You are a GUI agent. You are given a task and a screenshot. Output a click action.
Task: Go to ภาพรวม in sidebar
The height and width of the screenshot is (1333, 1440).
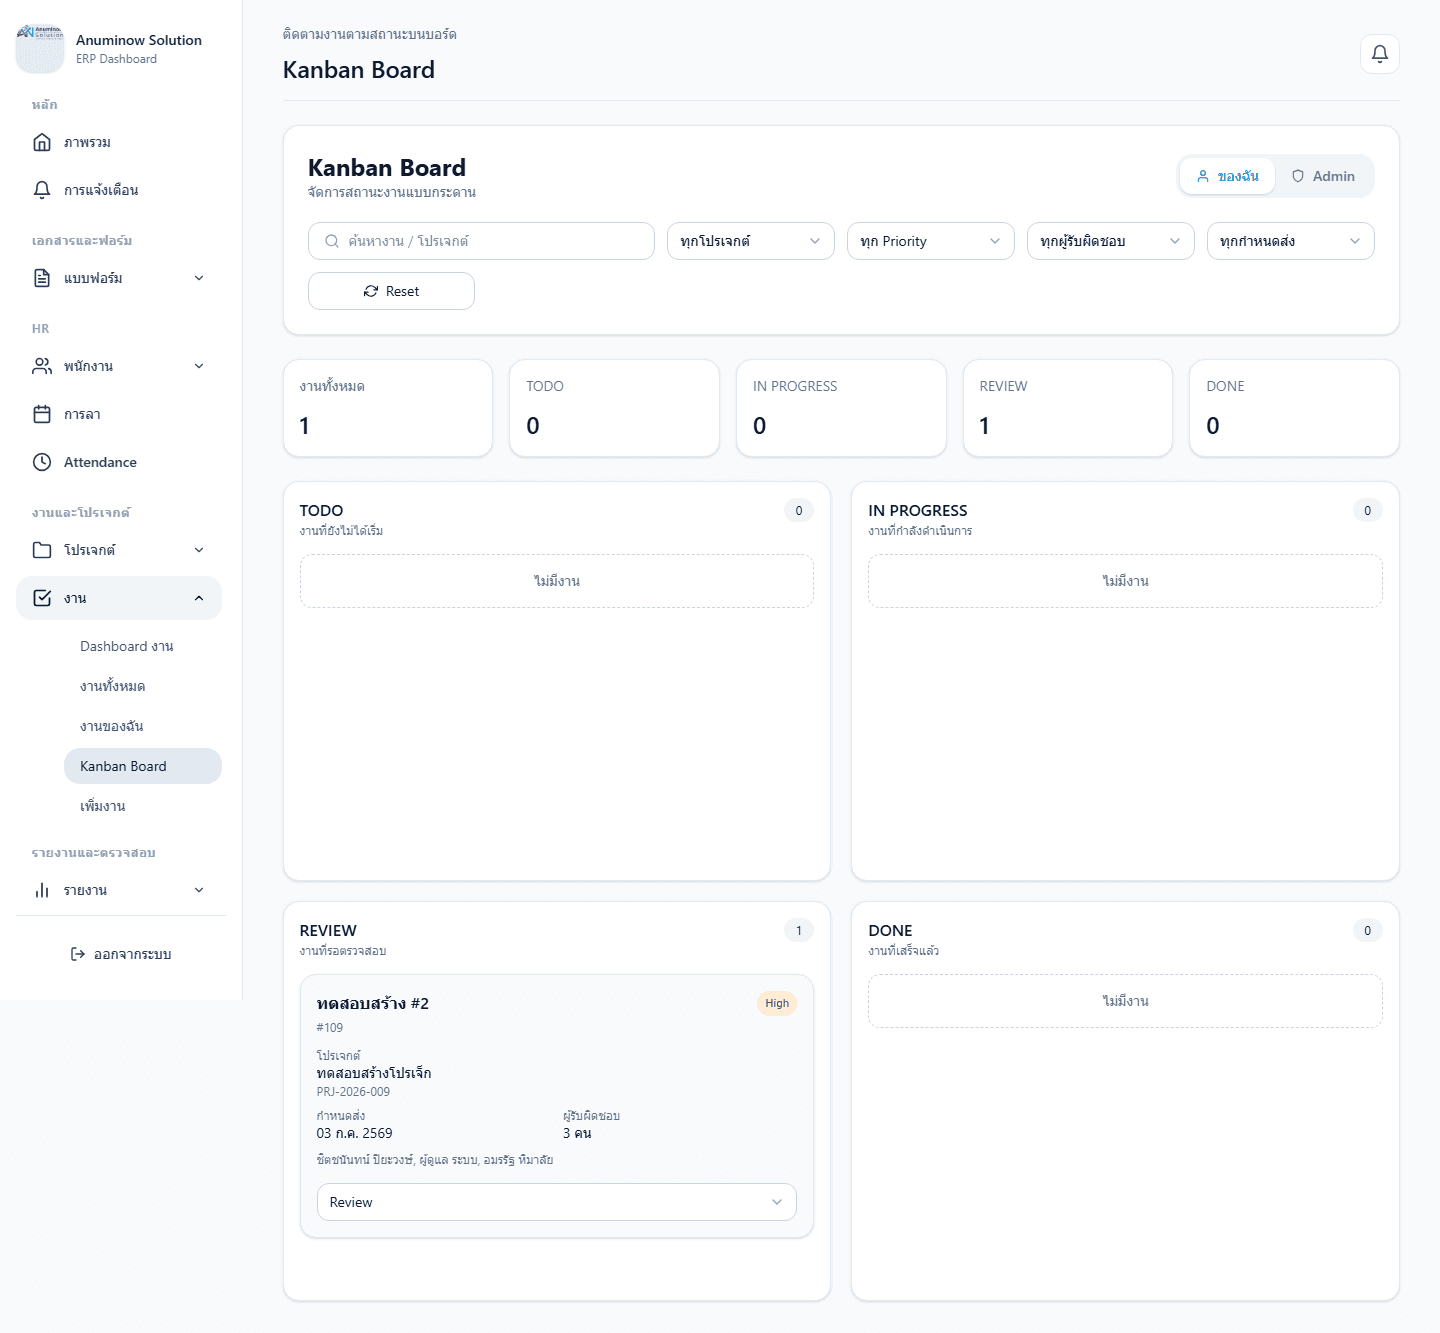[119, 142]
